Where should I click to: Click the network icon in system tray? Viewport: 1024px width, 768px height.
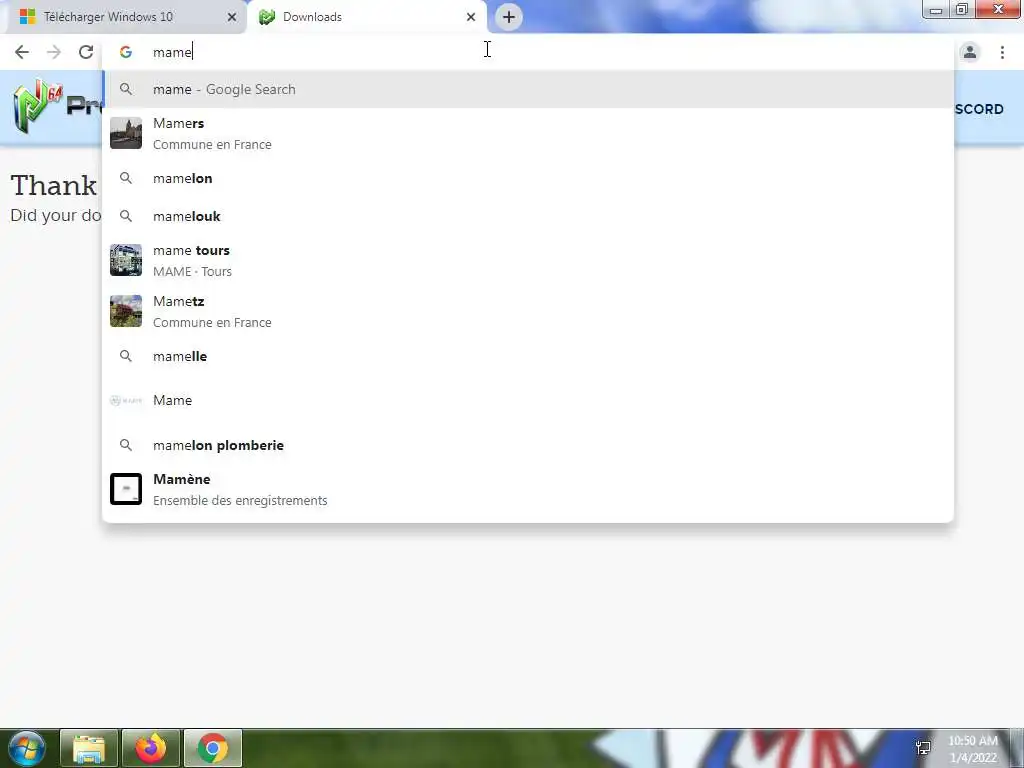click(x=923, y=748)
